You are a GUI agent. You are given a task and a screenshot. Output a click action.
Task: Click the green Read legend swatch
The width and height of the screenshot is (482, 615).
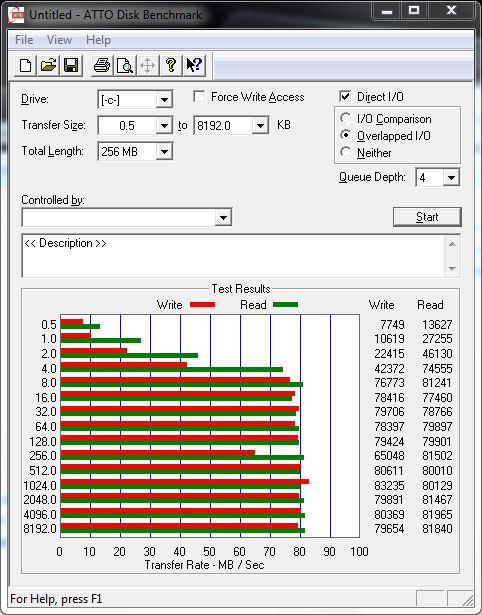pyautogui.click(x=285, y=304)
